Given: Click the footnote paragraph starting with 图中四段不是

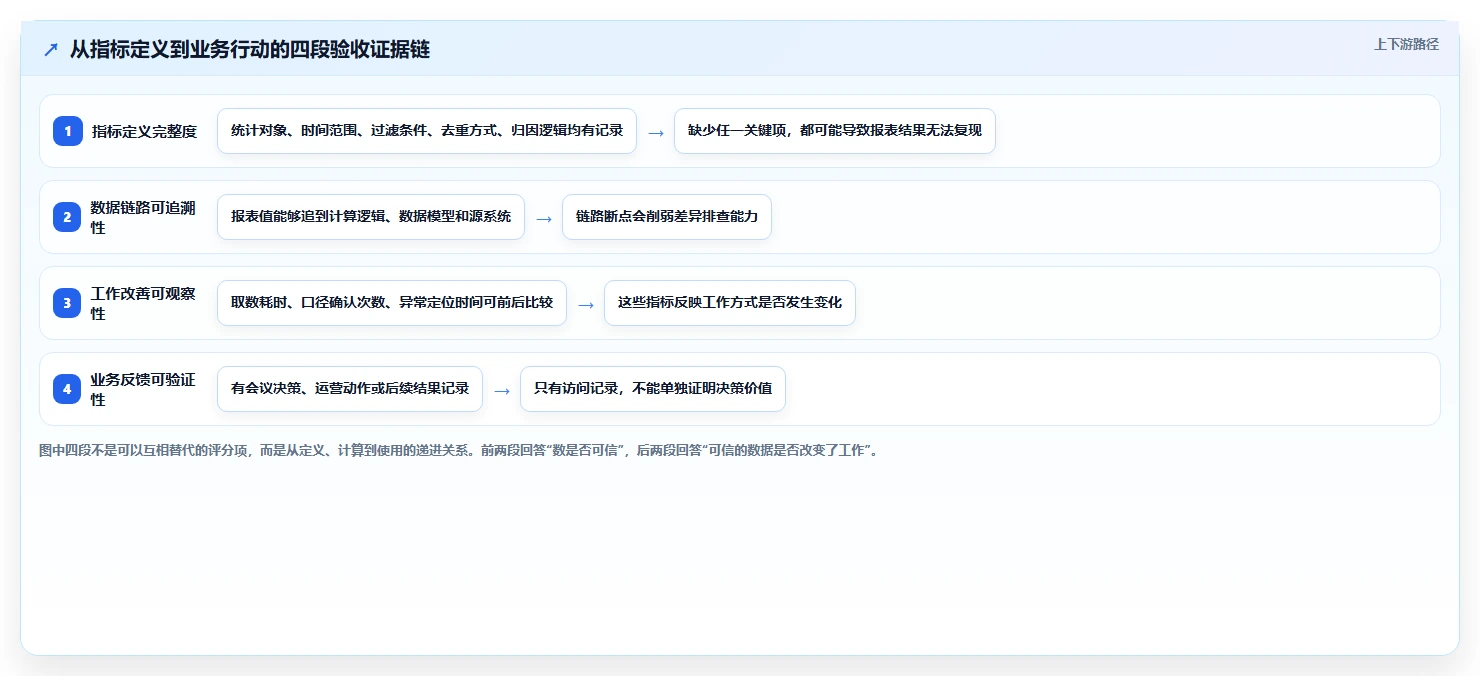Looking at the screenshot, I should (x=459, y=451).
